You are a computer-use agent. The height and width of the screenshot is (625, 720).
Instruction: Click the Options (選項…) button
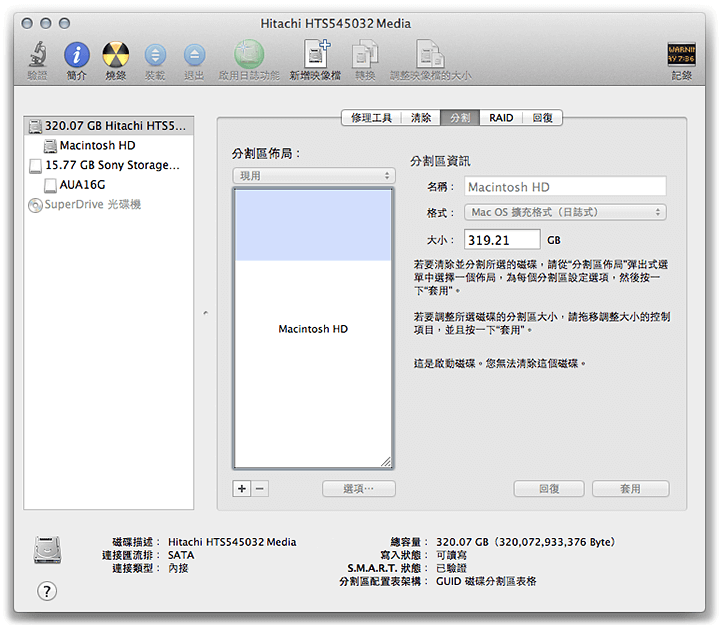pos(359,489)
